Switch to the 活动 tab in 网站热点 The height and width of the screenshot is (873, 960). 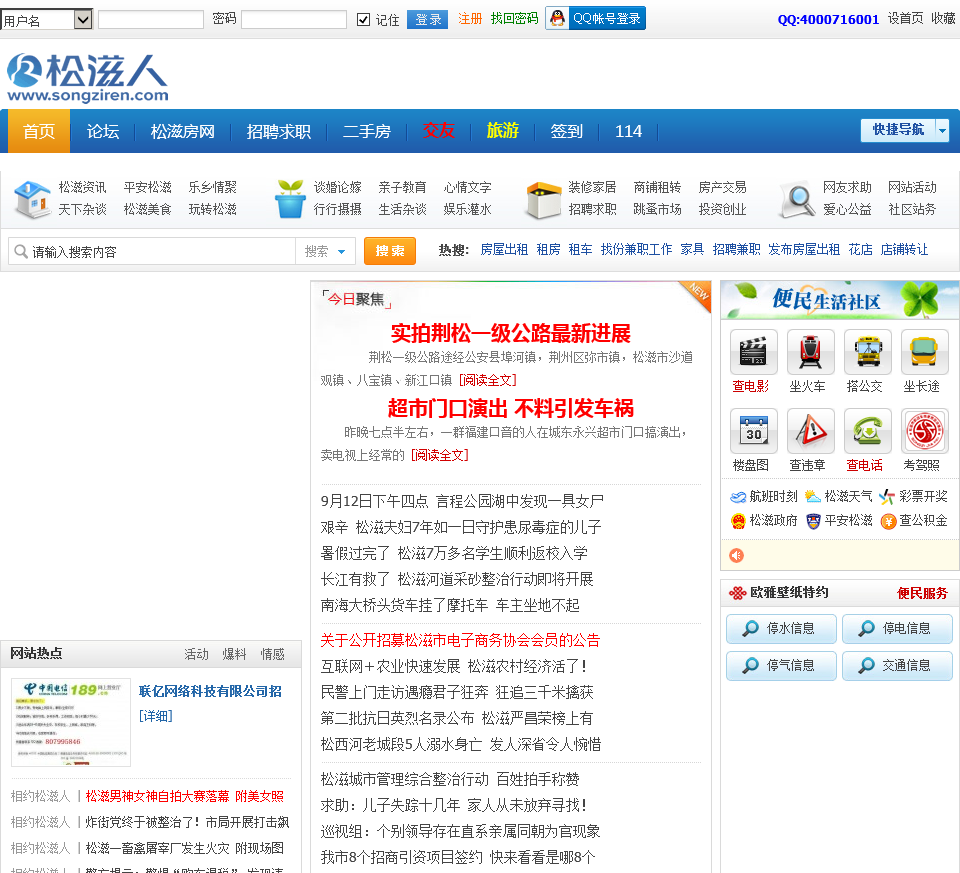[197, 654]
